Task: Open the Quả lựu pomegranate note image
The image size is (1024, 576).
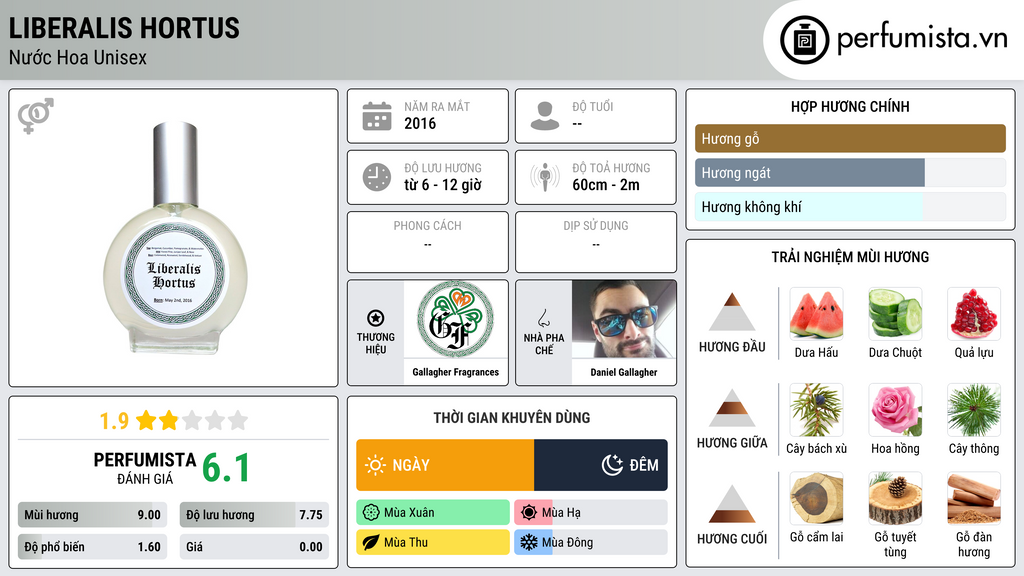Action: [974, 314]
